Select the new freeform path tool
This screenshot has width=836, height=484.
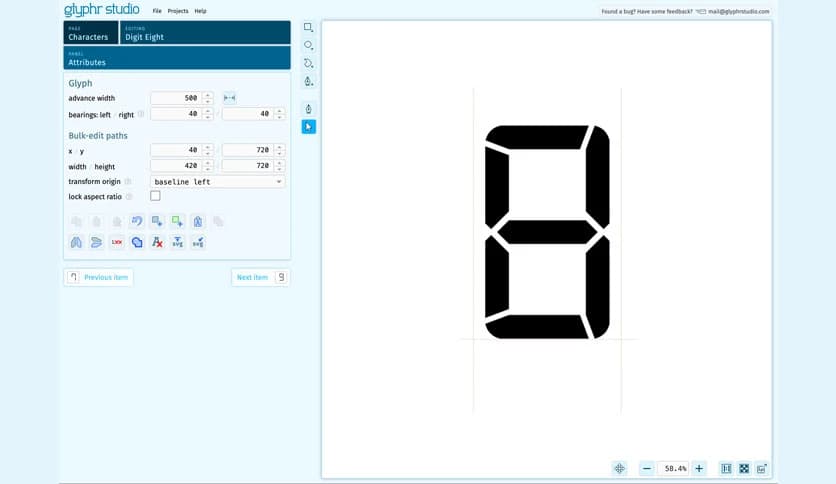308,63
